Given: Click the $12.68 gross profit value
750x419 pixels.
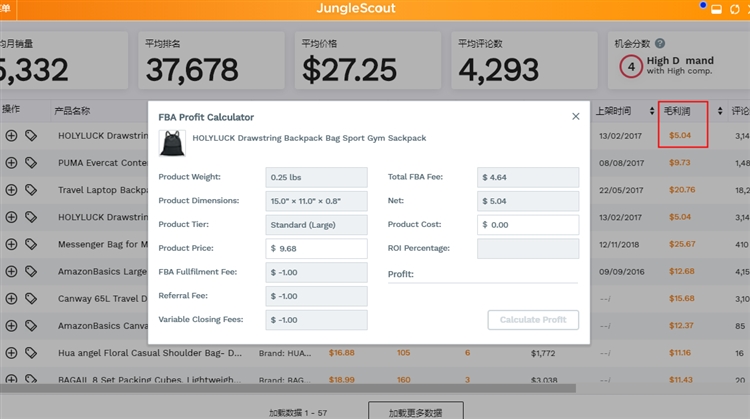Looking at the screenshot, I should click(681, 271).
